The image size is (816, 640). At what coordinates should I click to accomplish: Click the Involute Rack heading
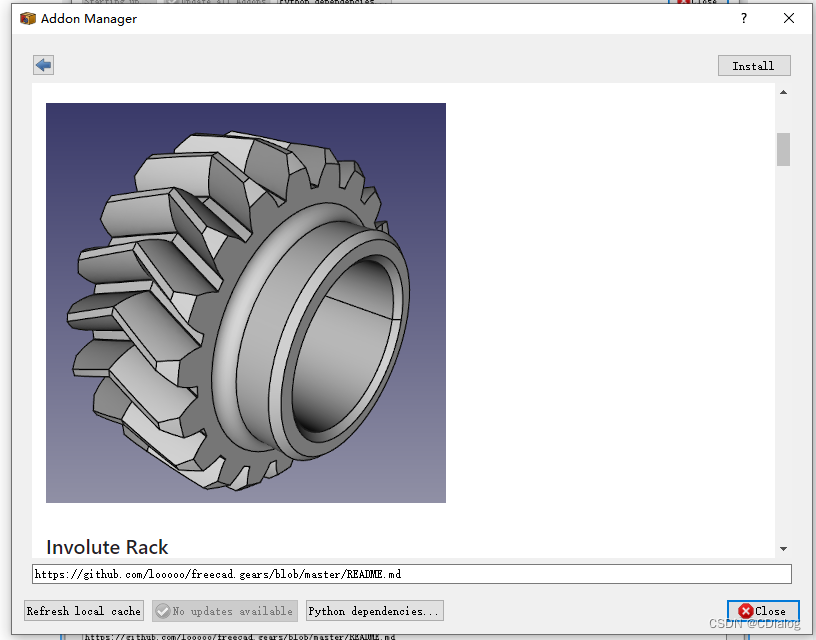(x=107, y=547)
